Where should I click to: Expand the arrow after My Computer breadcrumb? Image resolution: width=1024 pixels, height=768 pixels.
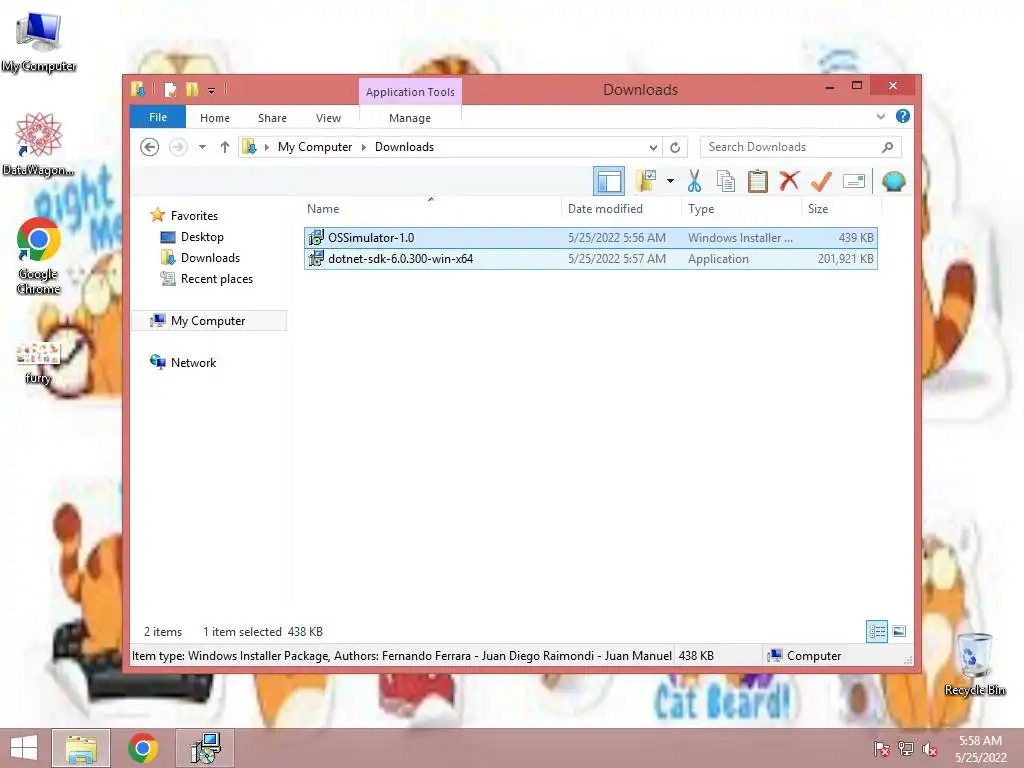coord(364,147)
